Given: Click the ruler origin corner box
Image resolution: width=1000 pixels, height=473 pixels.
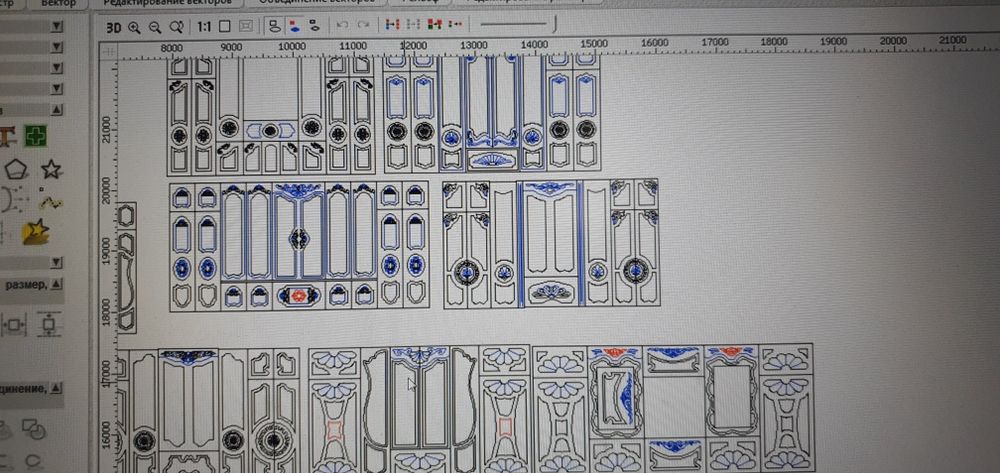Looking at the screenshot, I should (108, 51).
